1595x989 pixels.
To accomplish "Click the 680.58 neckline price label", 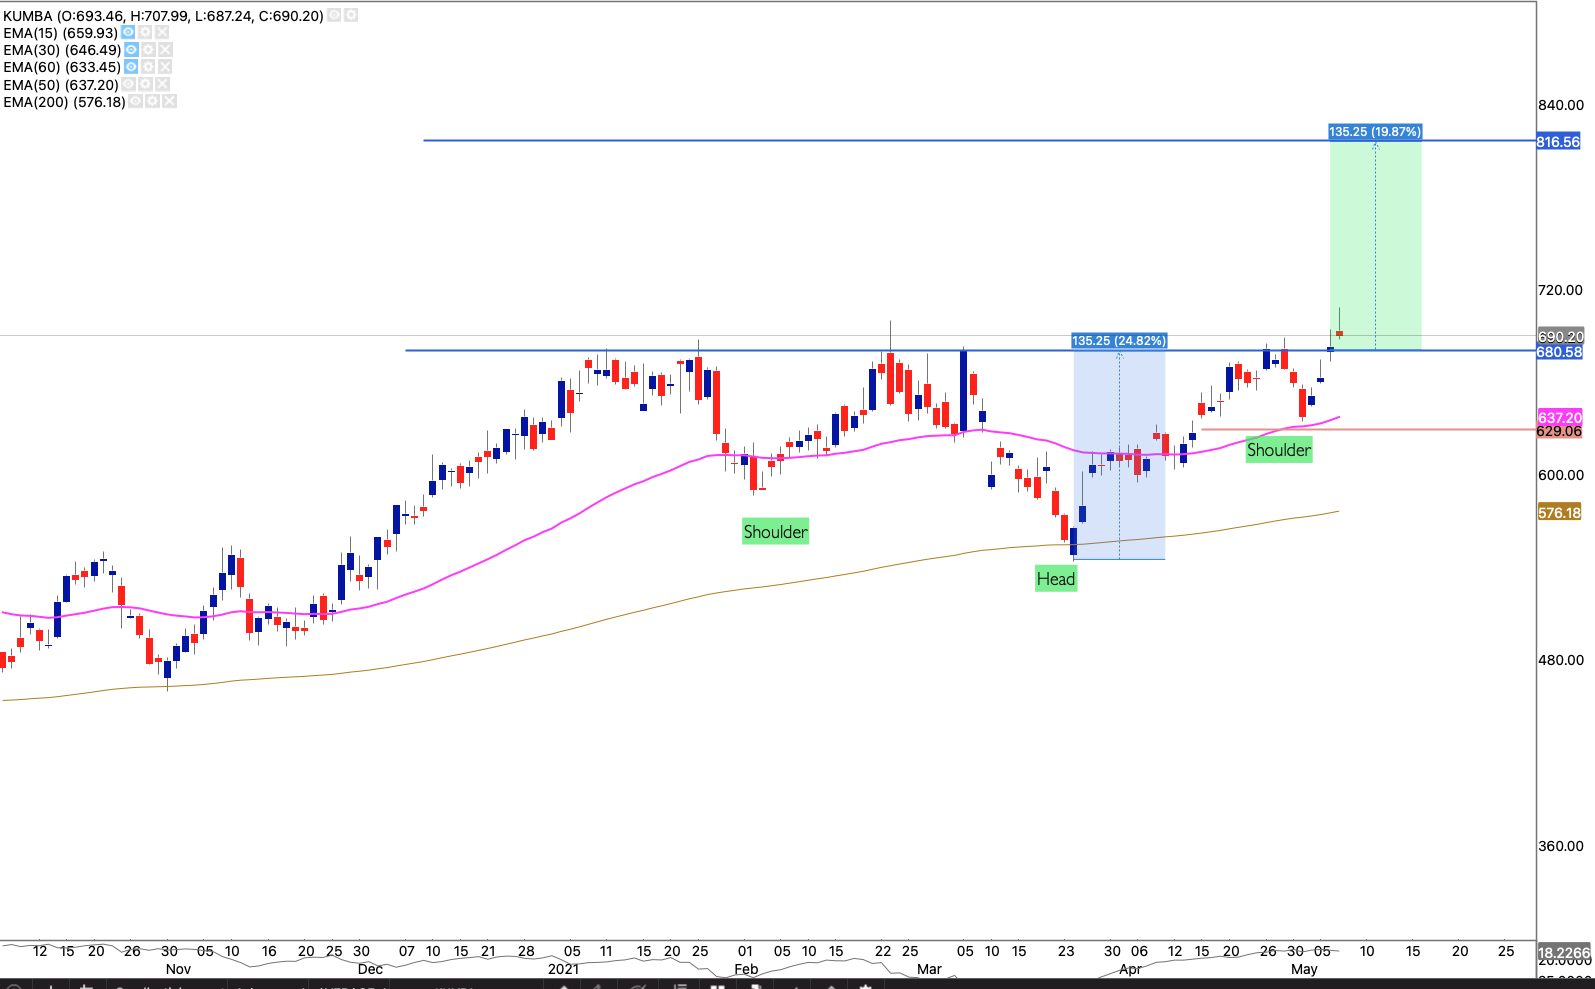I will point(1558,352).
